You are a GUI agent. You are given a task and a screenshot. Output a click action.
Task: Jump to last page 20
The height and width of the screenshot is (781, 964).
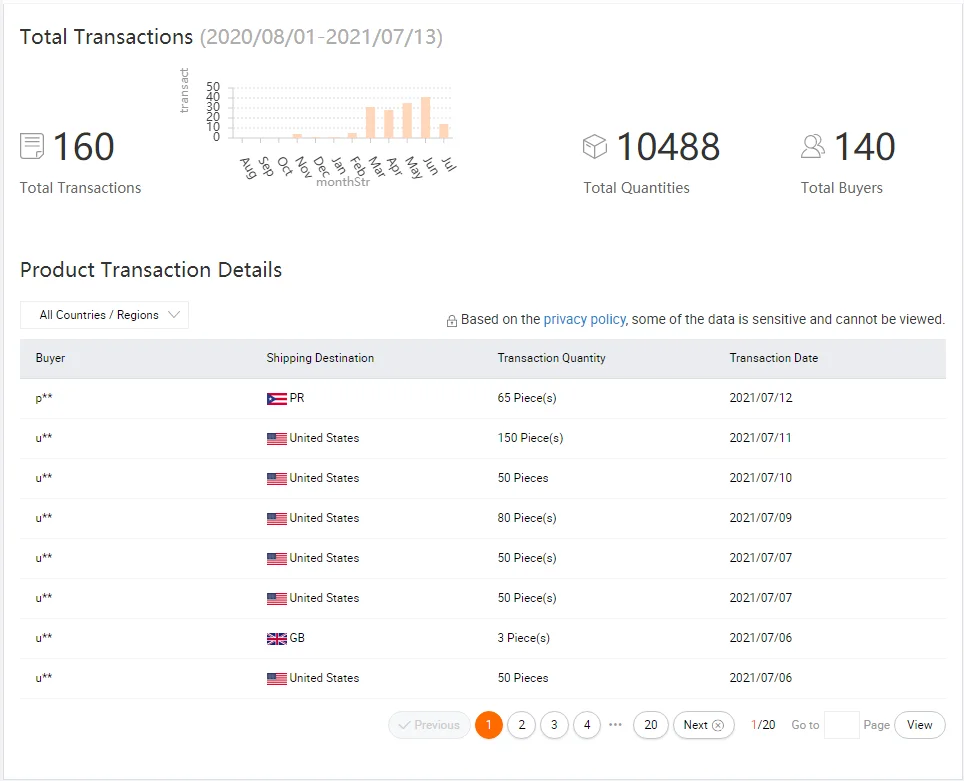tap(650, 725)
